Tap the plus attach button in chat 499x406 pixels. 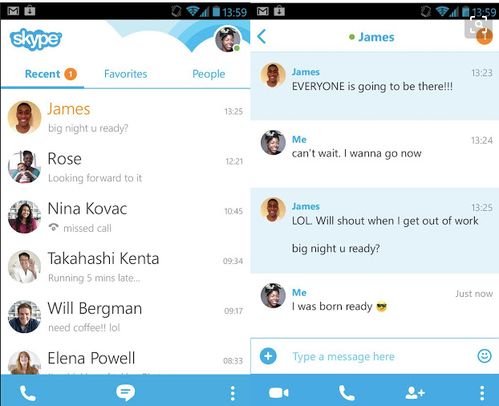(268, 356)
